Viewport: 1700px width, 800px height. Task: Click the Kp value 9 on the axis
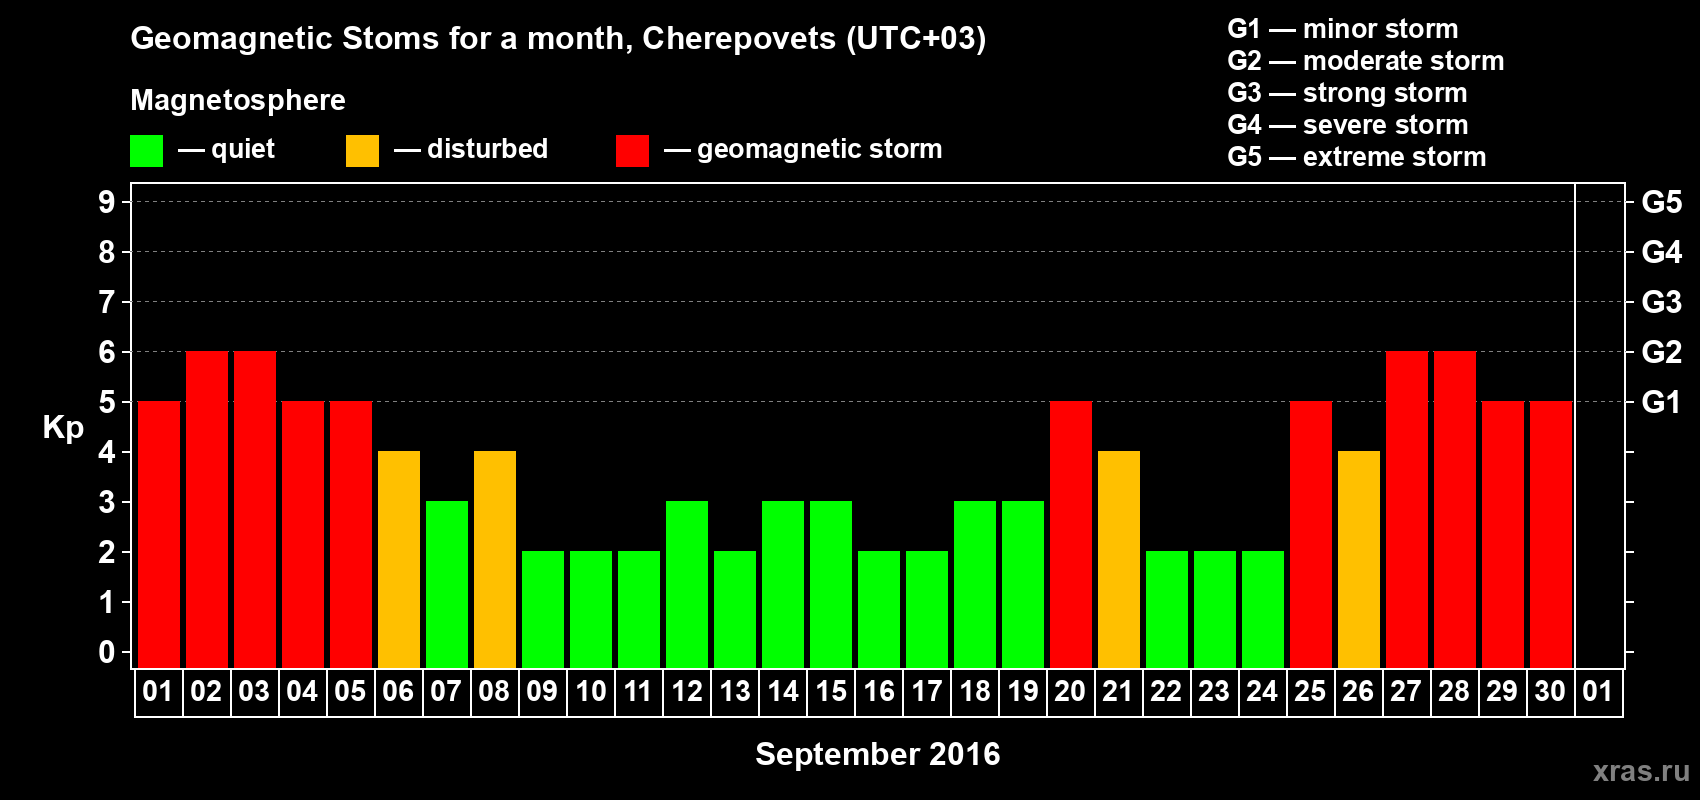(x=107, y=202)
